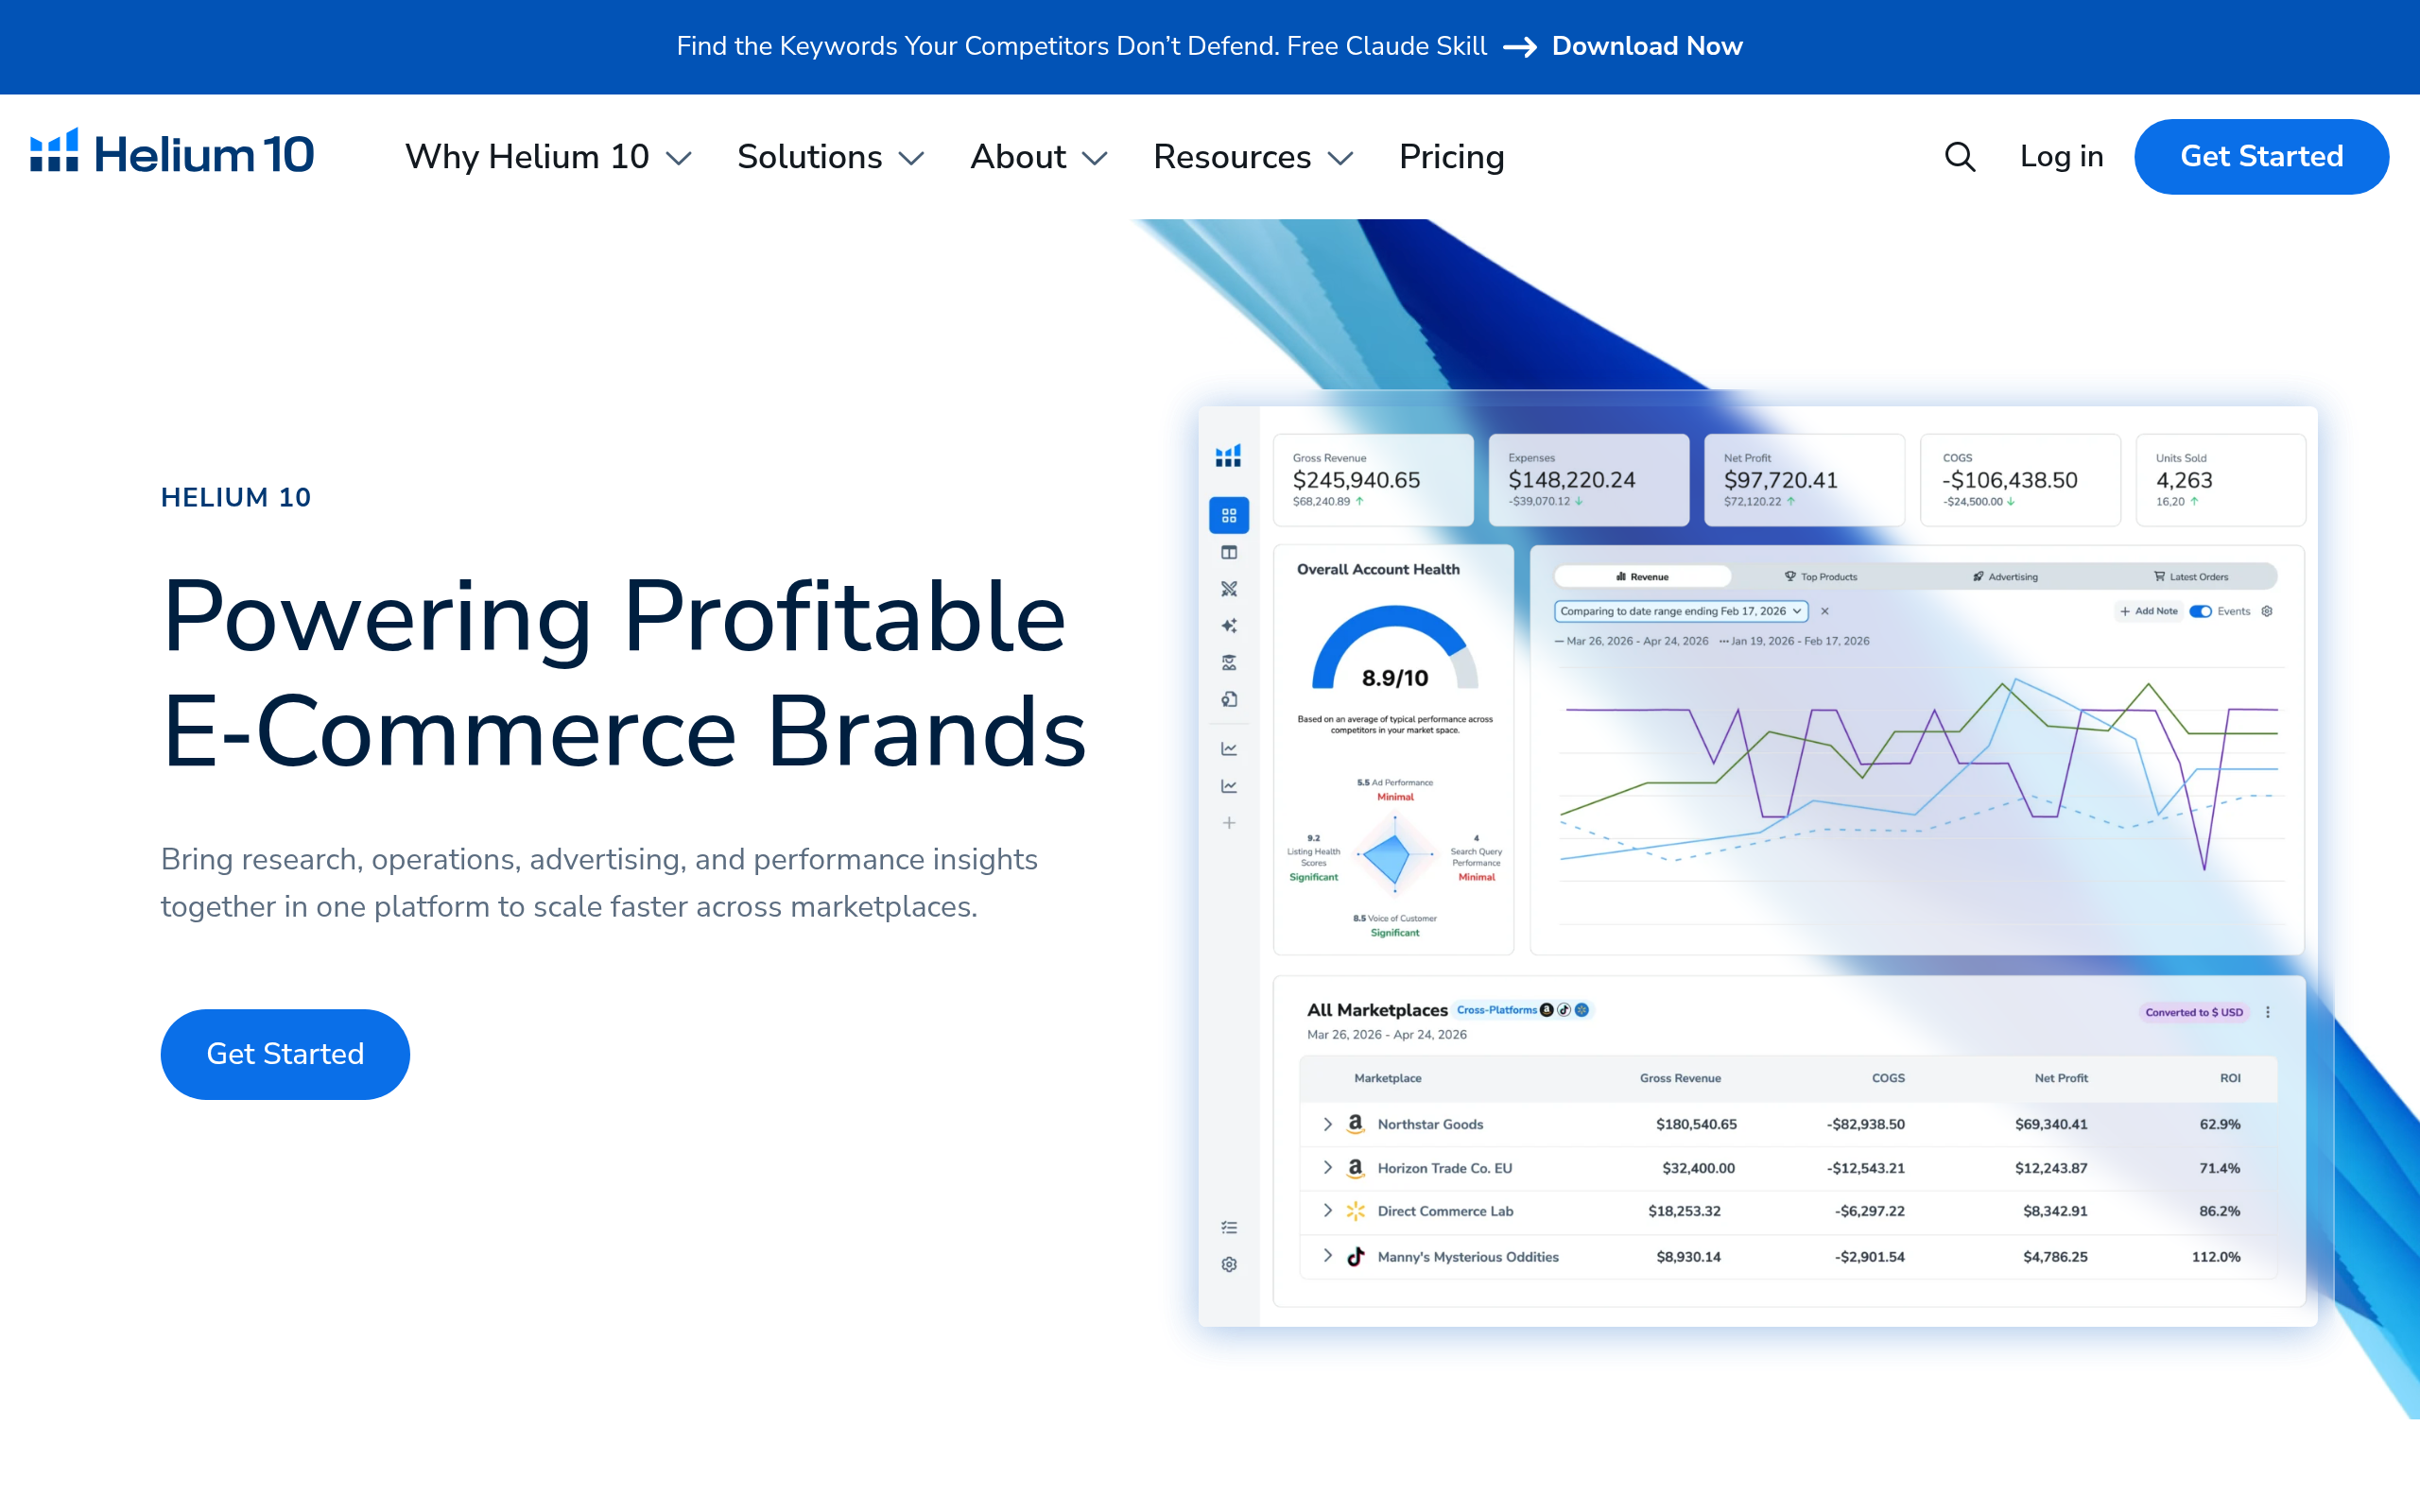Image resolution: width=2420 pixels, height=1512 pixels.
Task: Open the dashboard grid icon in the sidebar
Action: click(x=1229, y=515)
